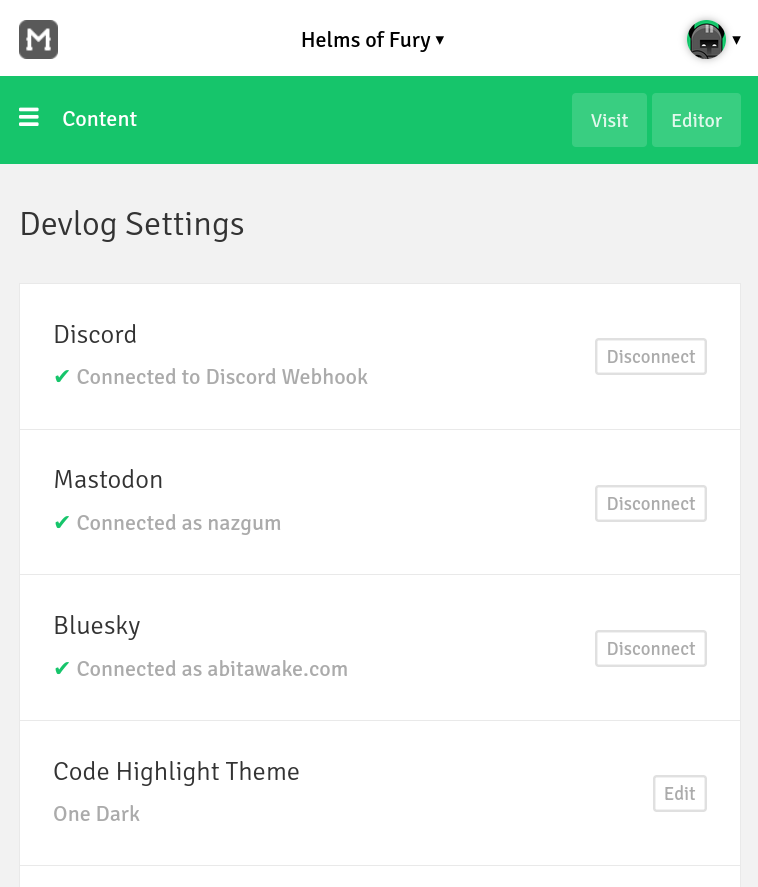
Task: Disconnect the Discord webhook
Action: pos(651,356)
